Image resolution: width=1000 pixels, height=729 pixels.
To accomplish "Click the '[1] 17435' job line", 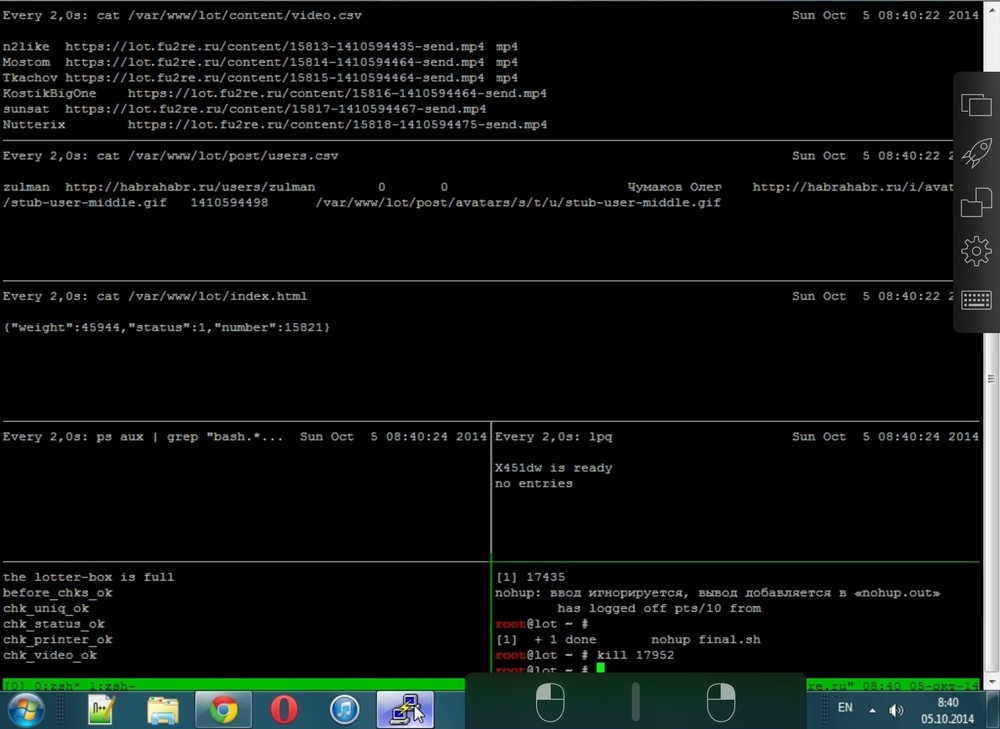I will coord(530,577).
